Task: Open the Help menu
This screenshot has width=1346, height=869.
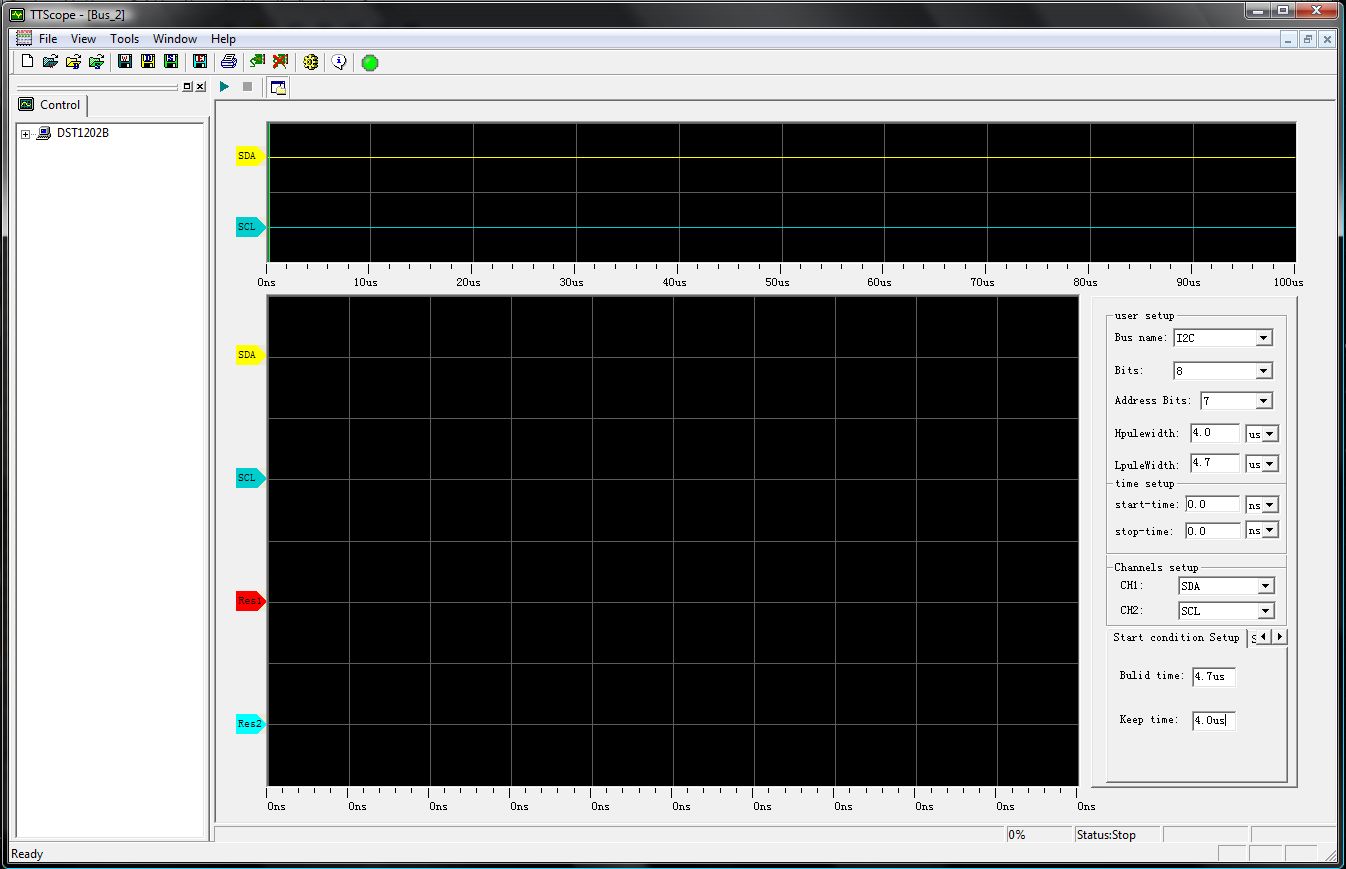Action: [x=223, y=39]
